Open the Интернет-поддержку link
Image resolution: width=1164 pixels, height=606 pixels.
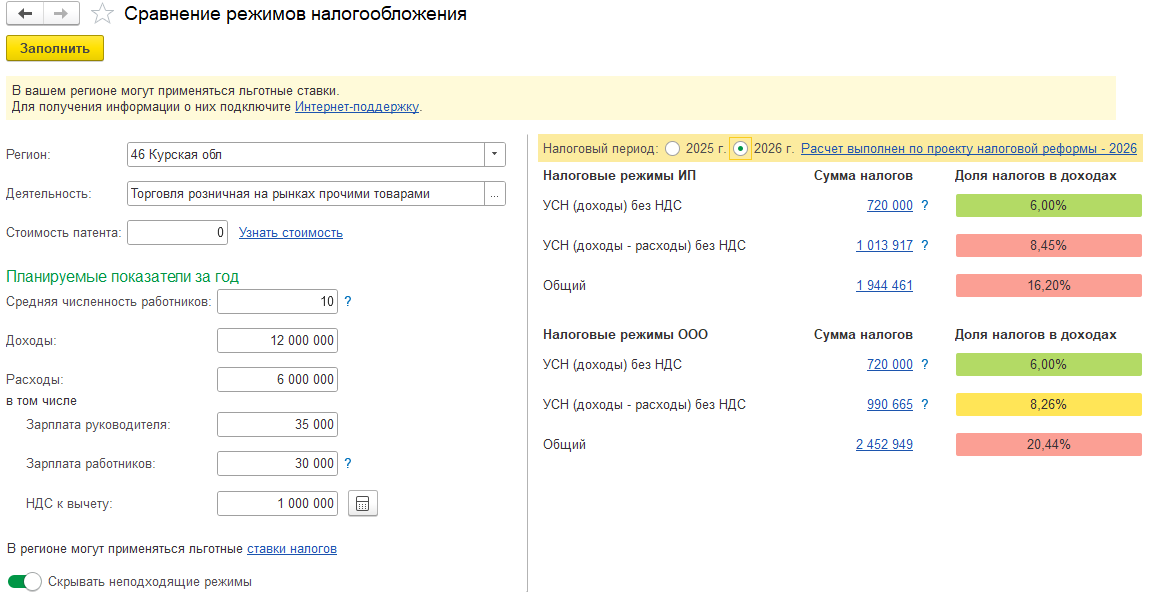[x=357, y=106]
